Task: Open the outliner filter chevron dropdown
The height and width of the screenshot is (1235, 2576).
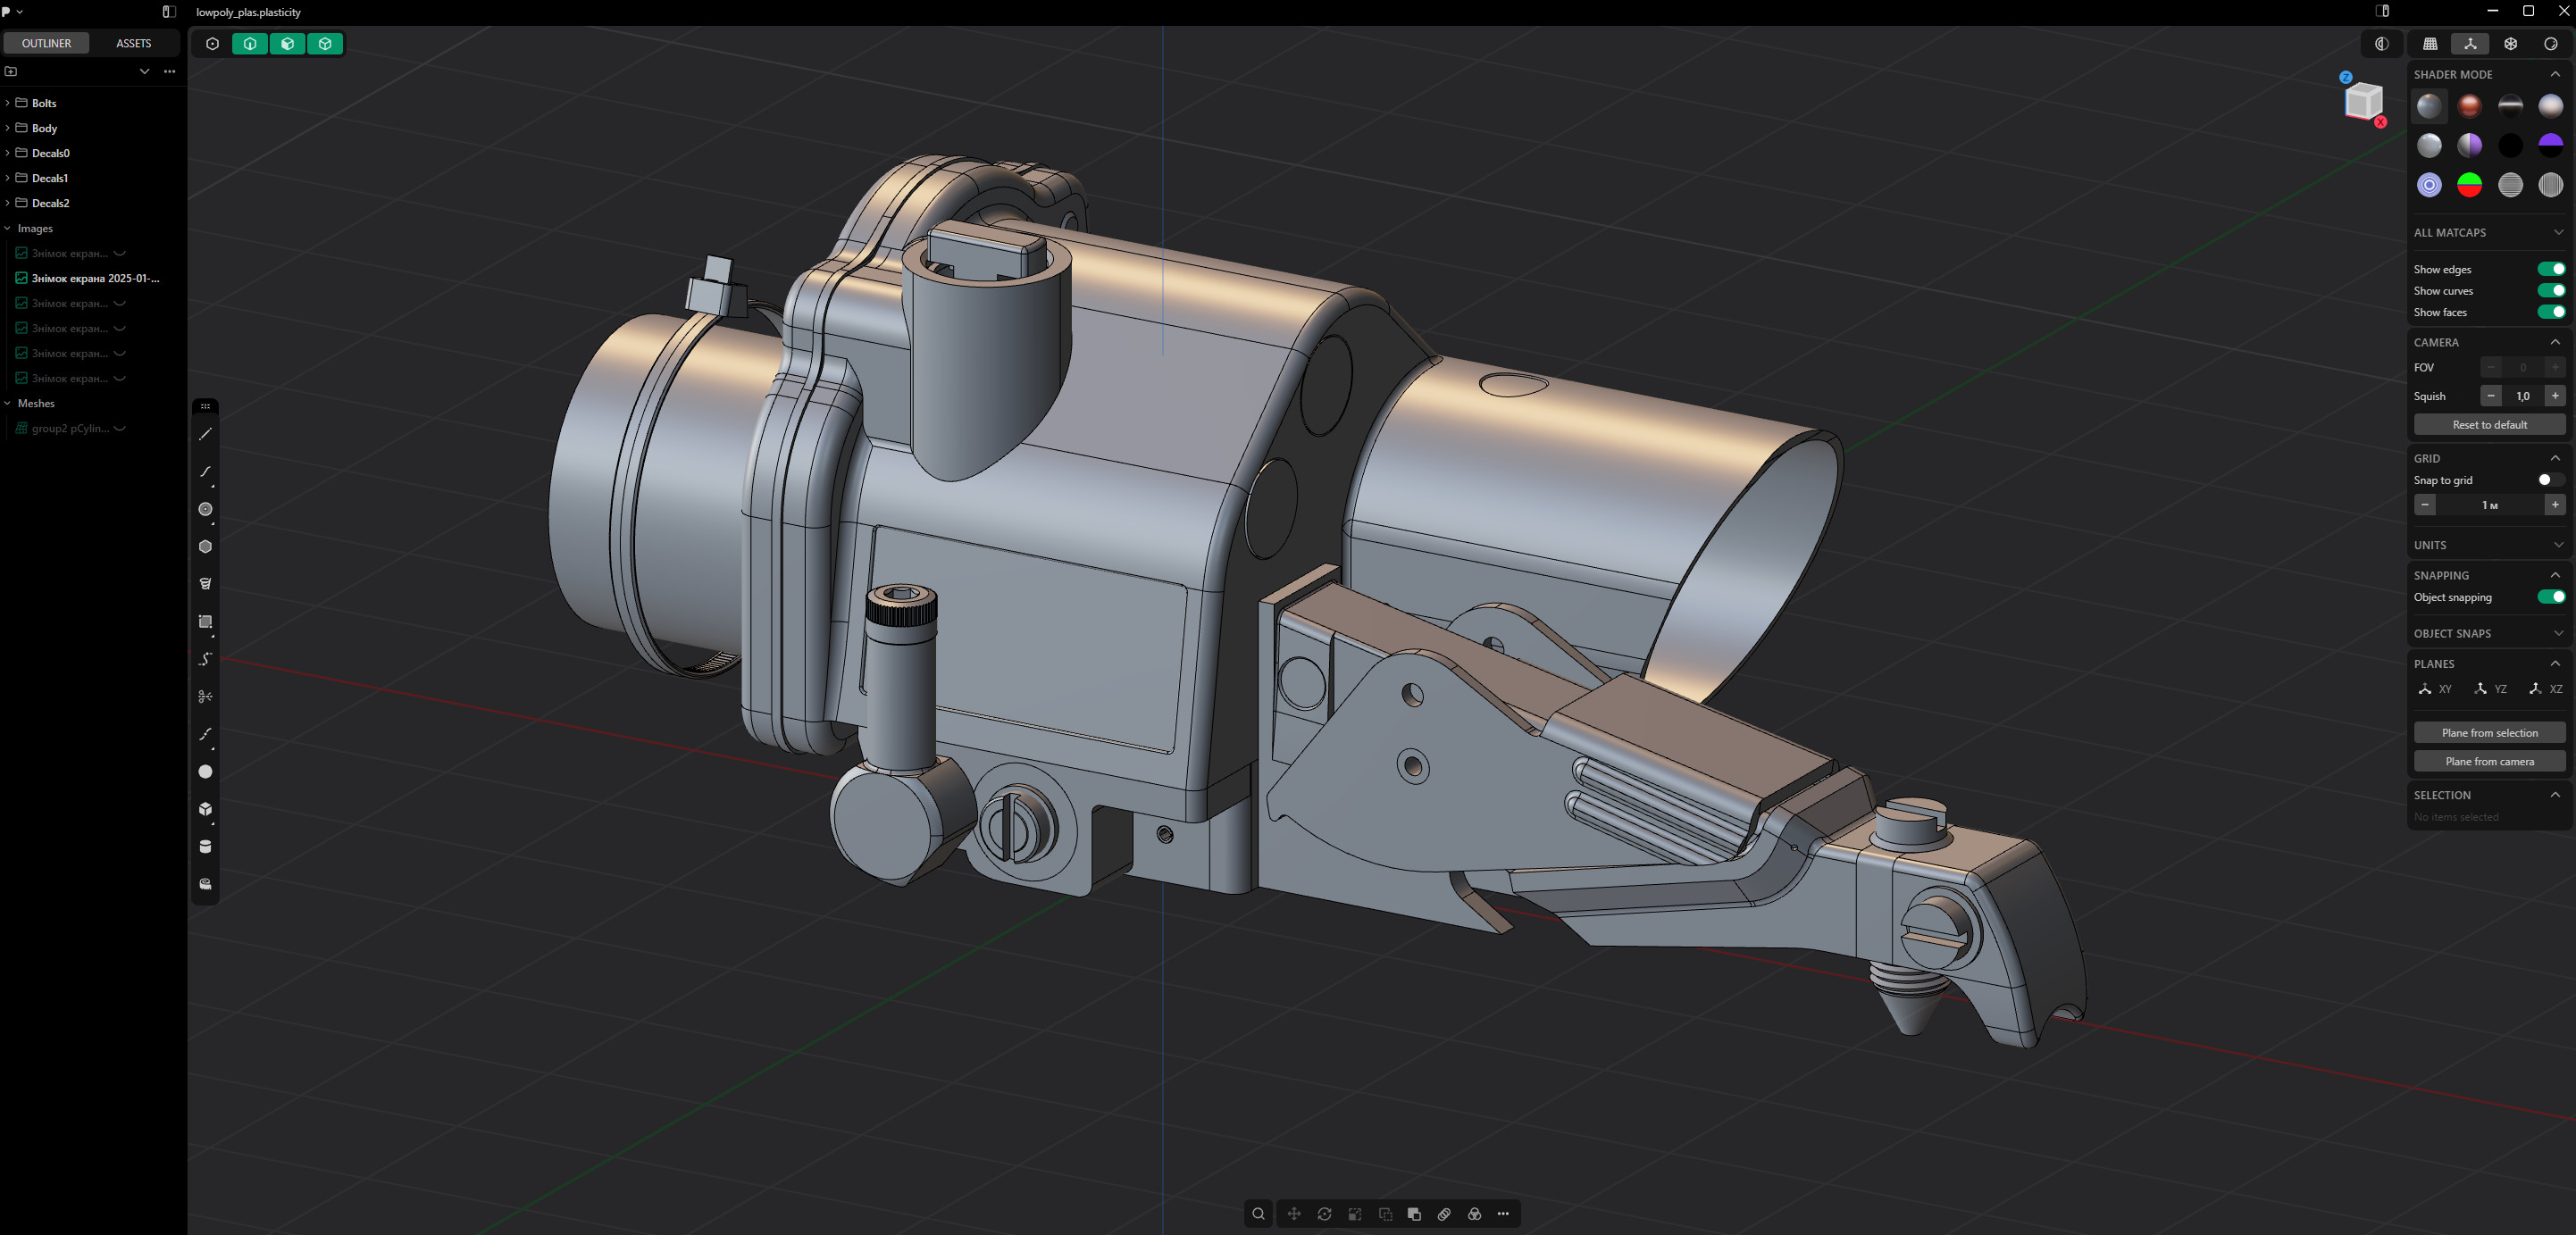Action: point(144,71)
